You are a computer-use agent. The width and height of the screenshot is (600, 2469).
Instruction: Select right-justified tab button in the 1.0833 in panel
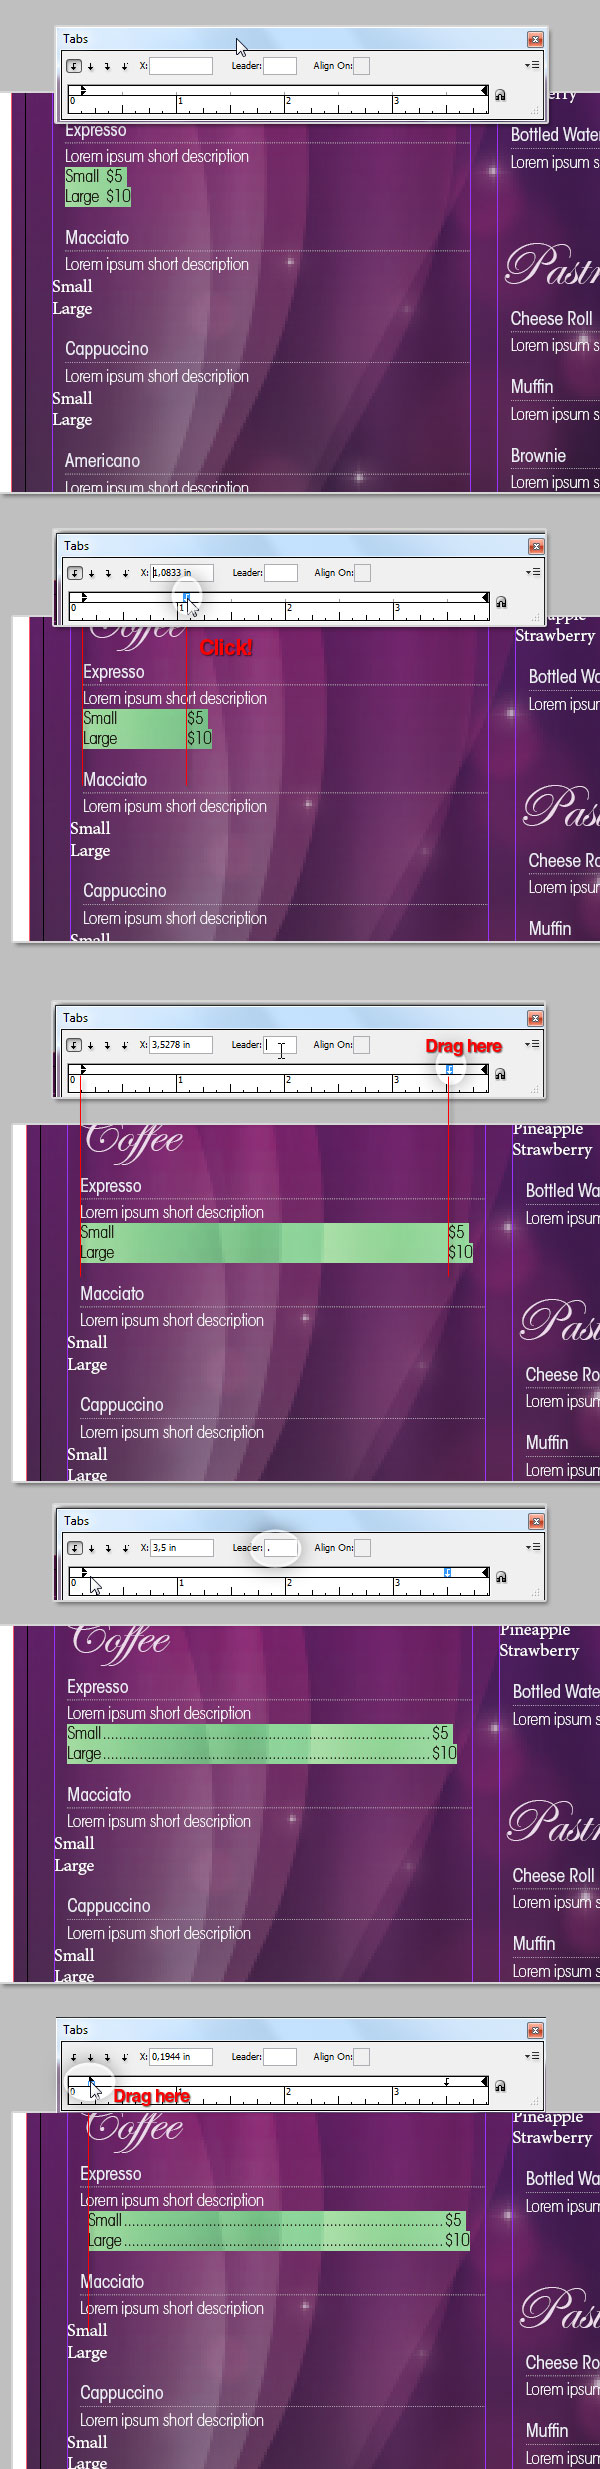(x=109, y=573)
